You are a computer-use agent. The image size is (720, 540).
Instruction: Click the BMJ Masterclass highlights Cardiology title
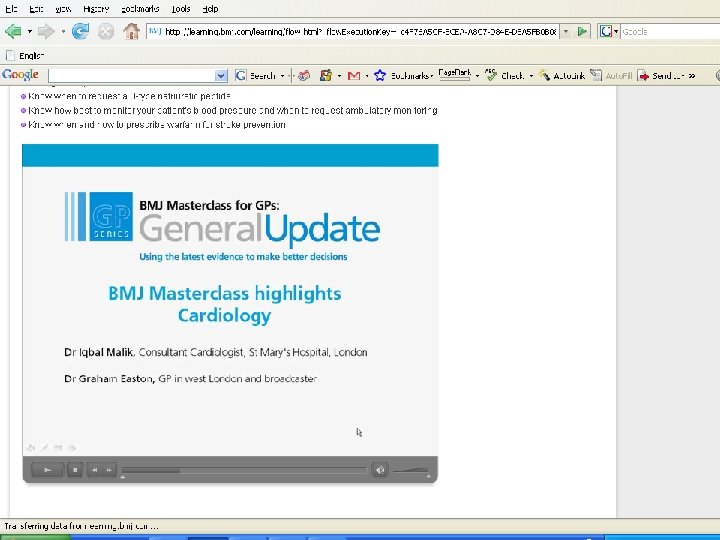tap(225, 304)
